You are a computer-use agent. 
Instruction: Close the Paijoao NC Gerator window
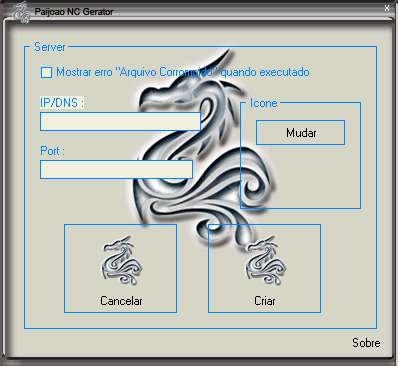pos(387,8)
